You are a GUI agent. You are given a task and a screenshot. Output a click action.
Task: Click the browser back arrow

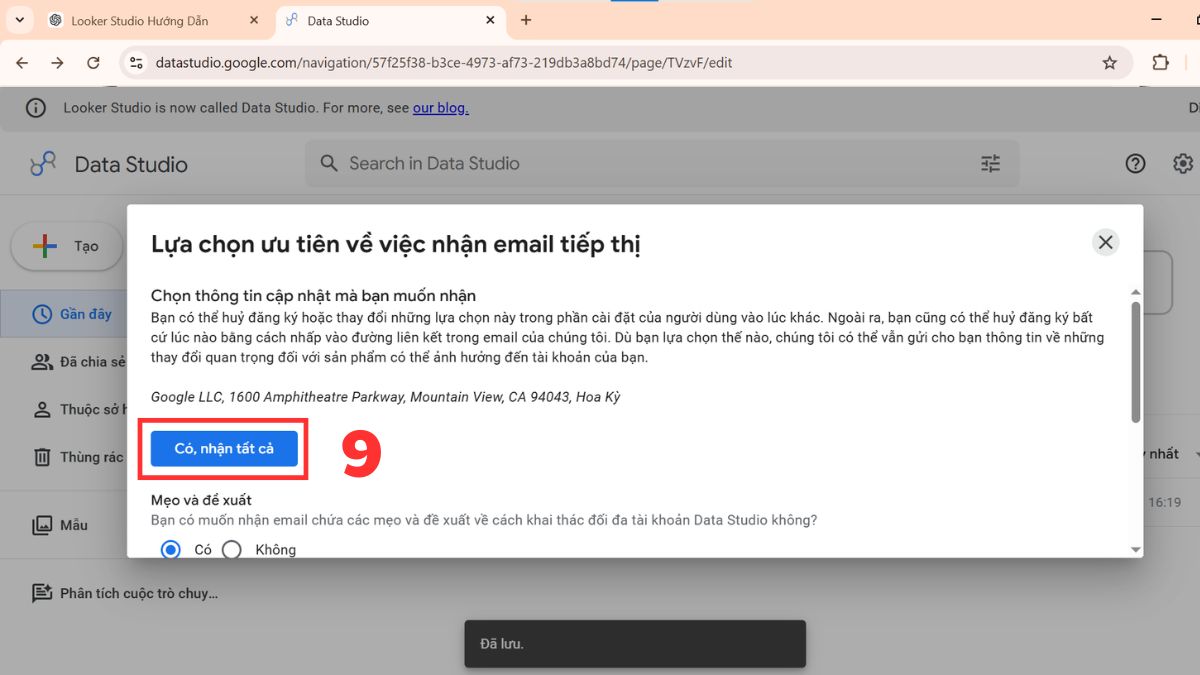(22, 62)
